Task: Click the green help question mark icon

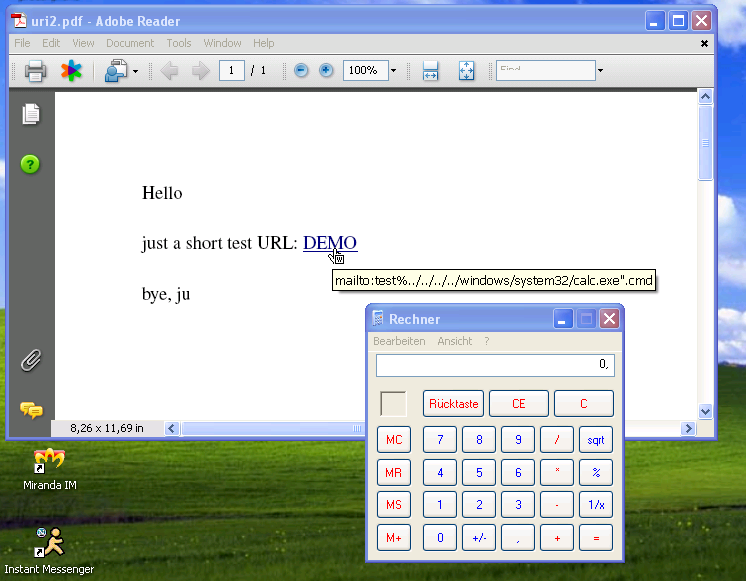Action: pos(30,164)
